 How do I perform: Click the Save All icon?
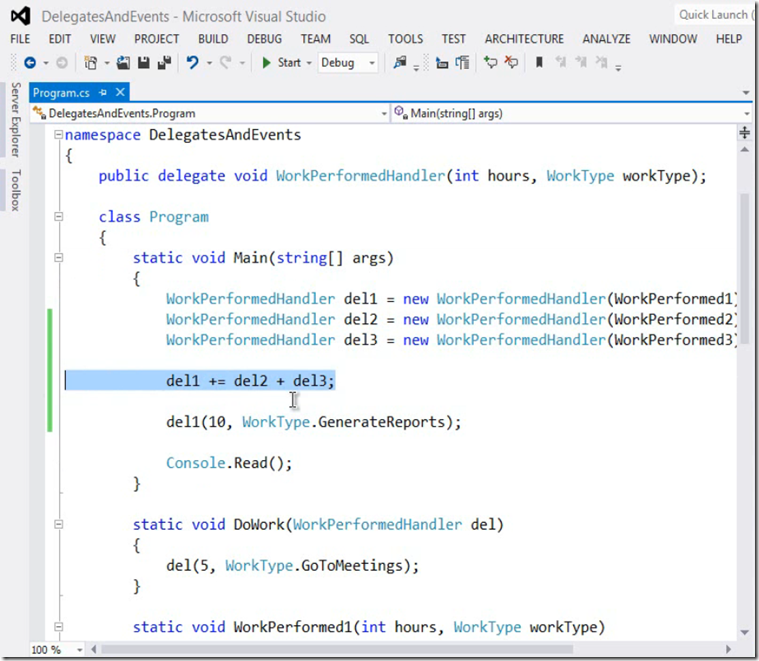(x=165, y=63)
